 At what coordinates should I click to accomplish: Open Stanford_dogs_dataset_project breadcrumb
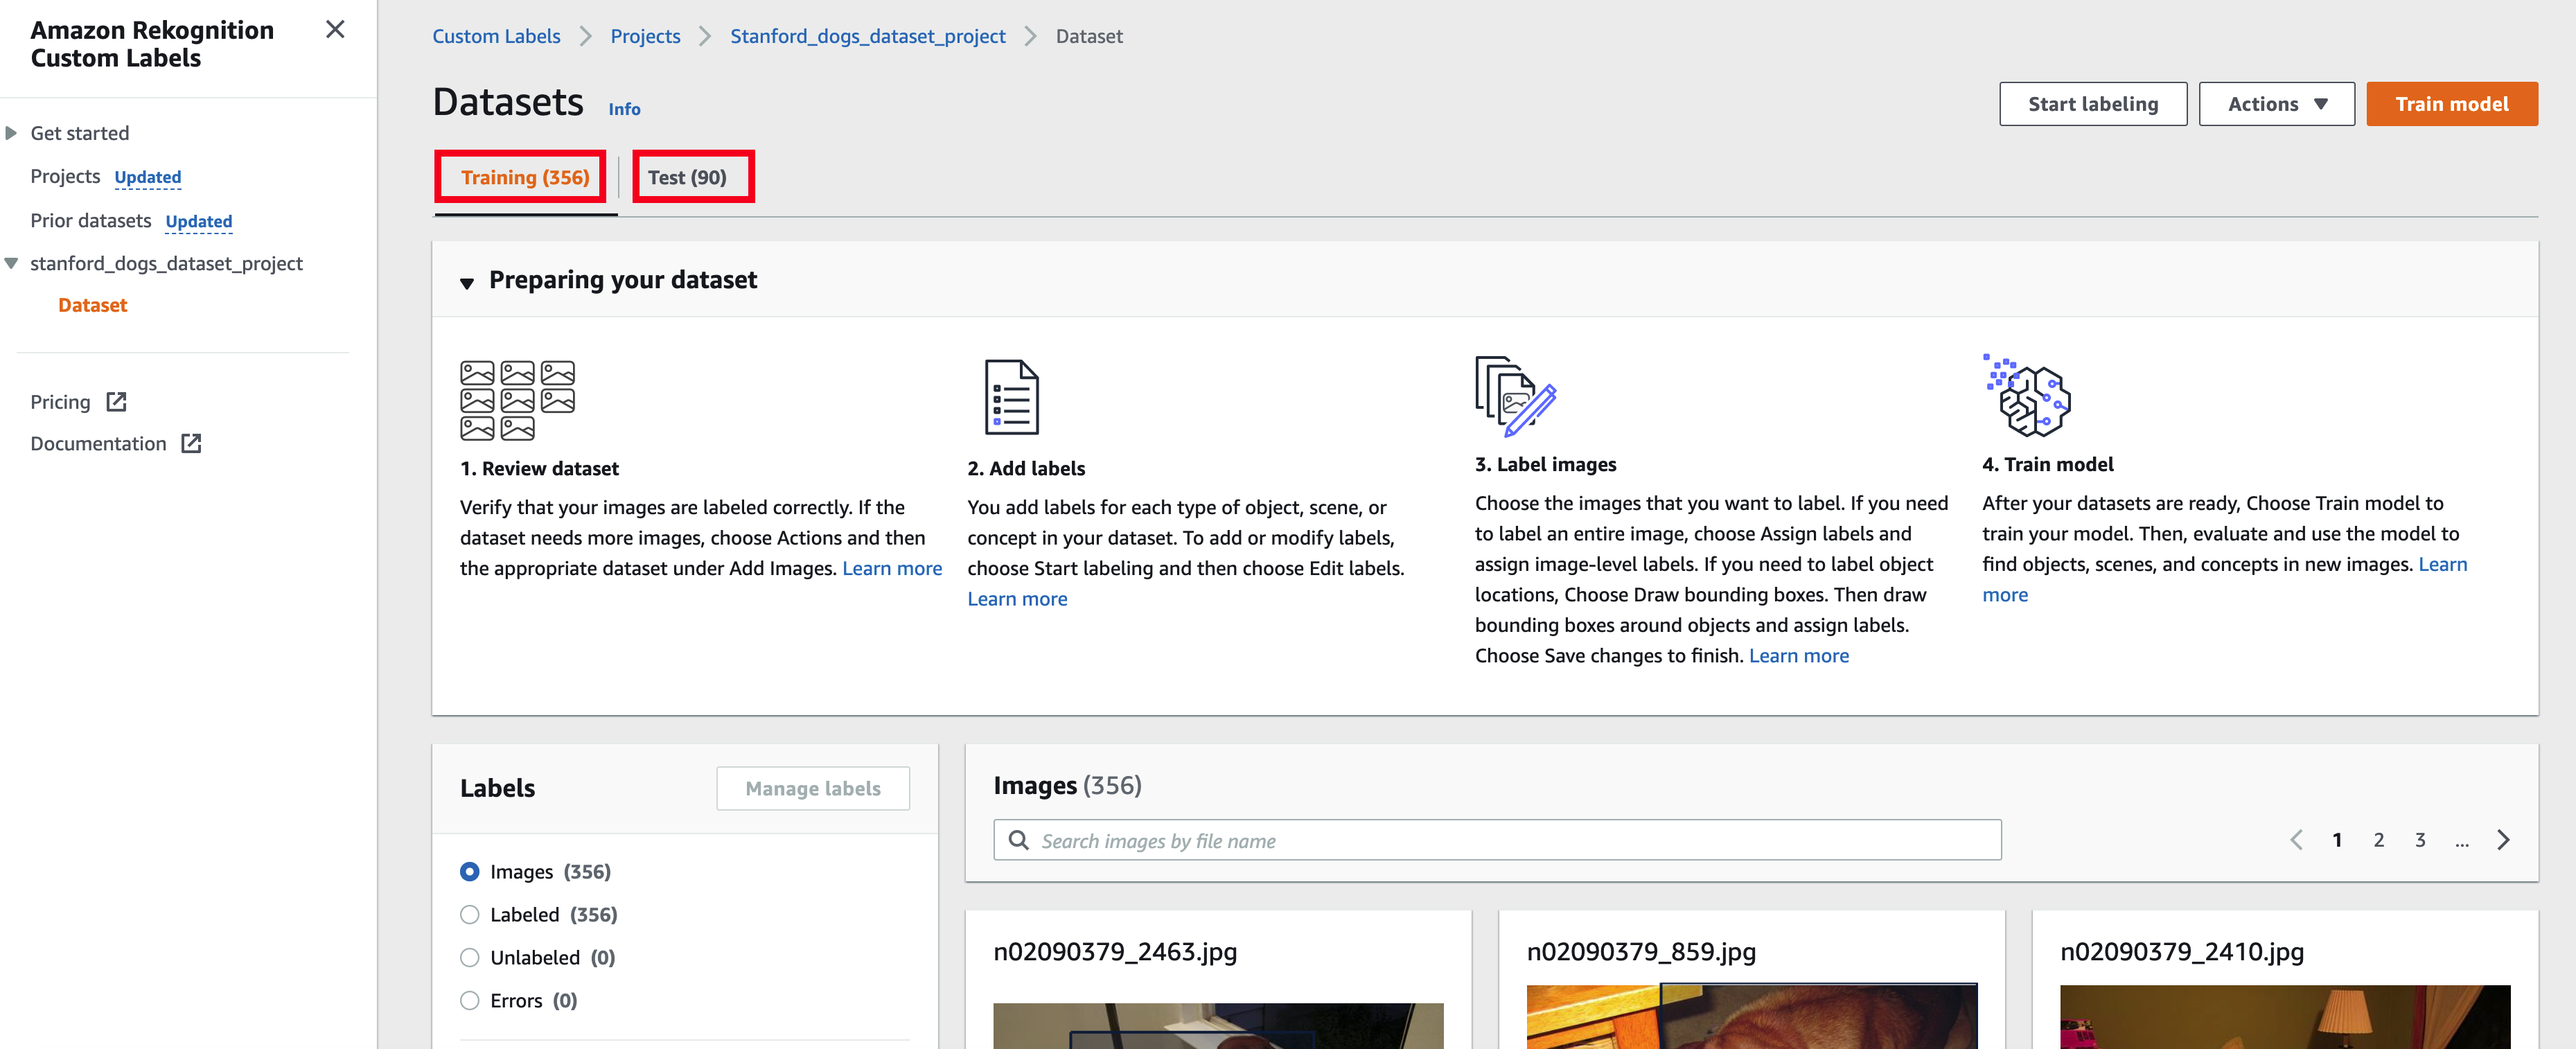click(x=867, y=36)
